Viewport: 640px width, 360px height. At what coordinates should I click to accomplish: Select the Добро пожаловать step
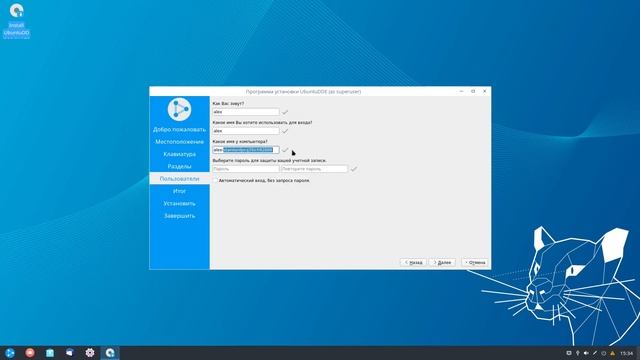coord(179,129)
